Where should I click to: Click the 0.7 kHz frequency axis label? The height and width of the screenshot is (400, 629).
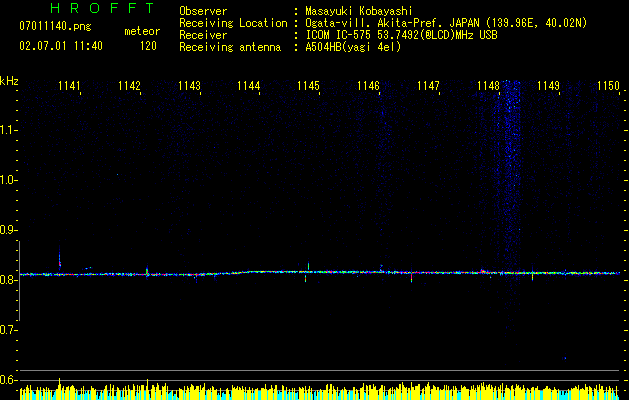click(8, 330)
